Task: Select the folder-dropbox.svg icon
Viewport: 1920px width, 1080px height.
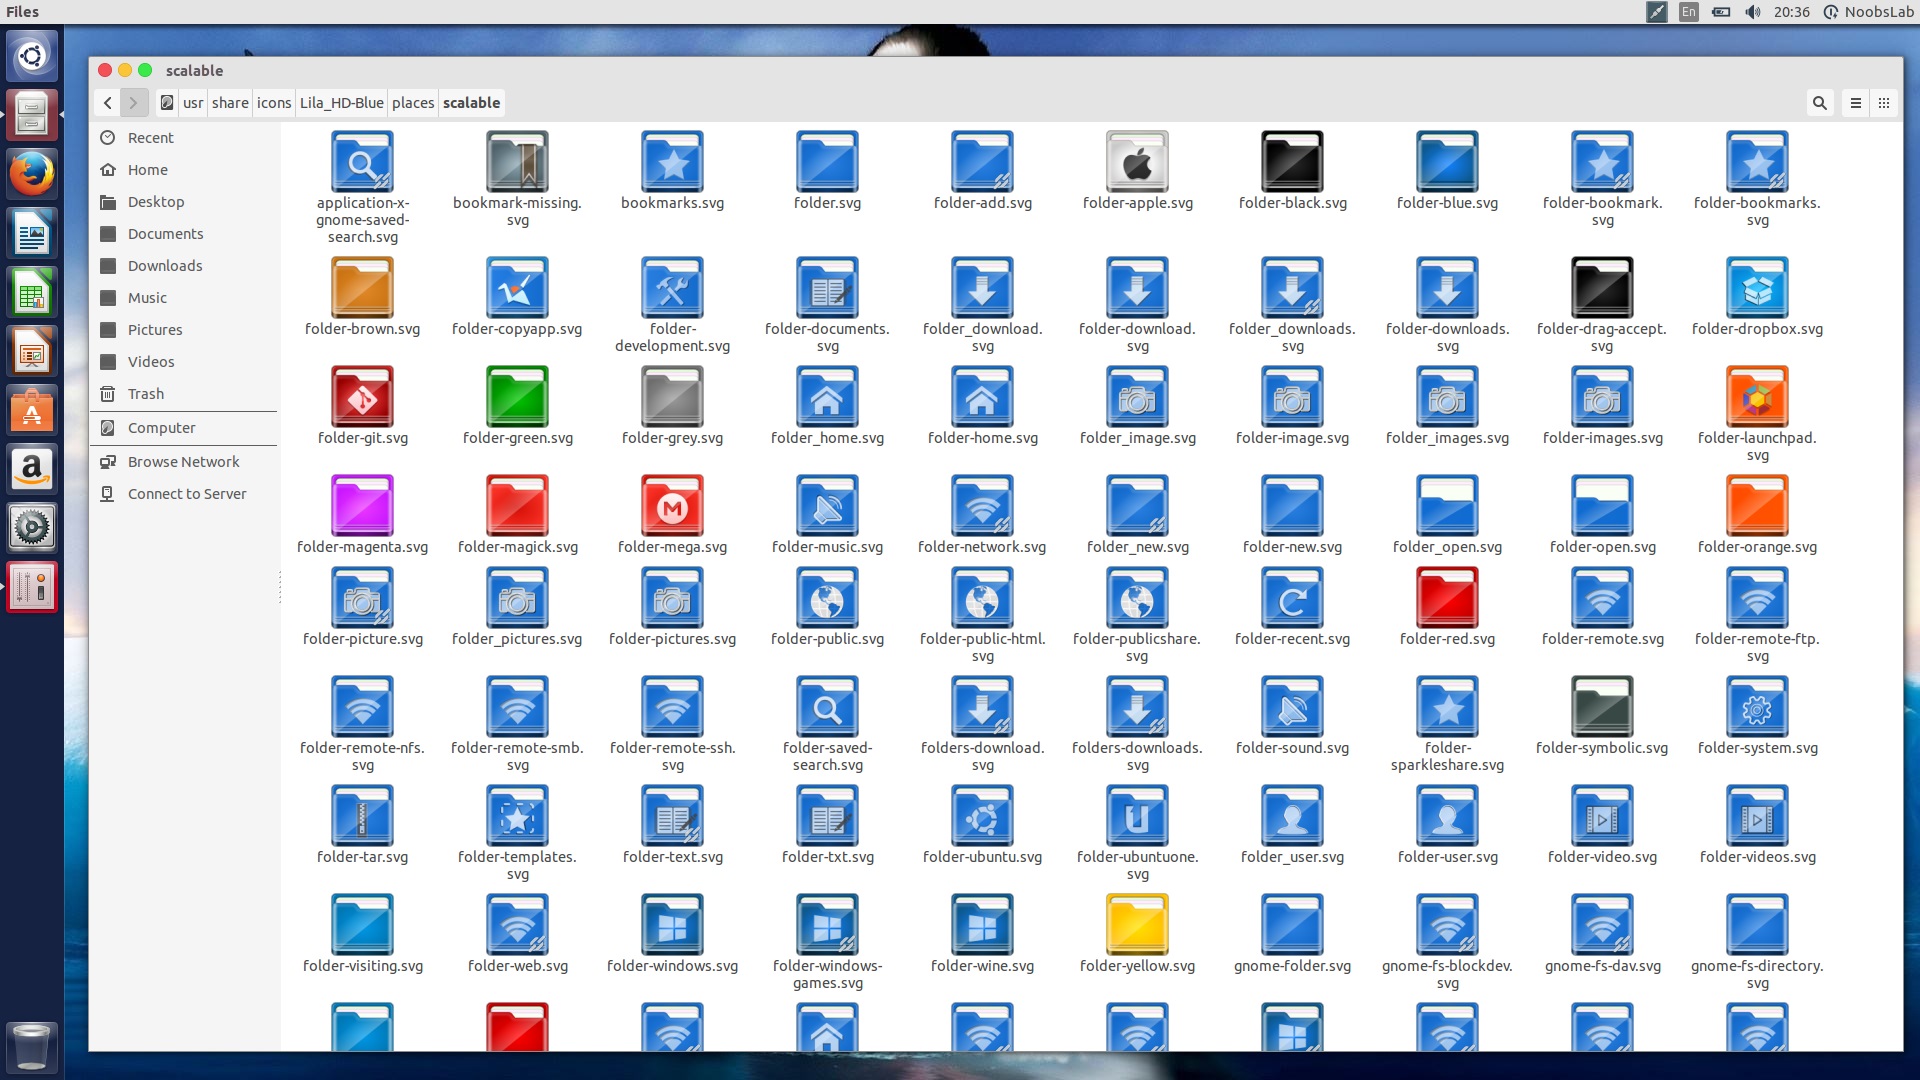Action: (x=1757, y=287)
